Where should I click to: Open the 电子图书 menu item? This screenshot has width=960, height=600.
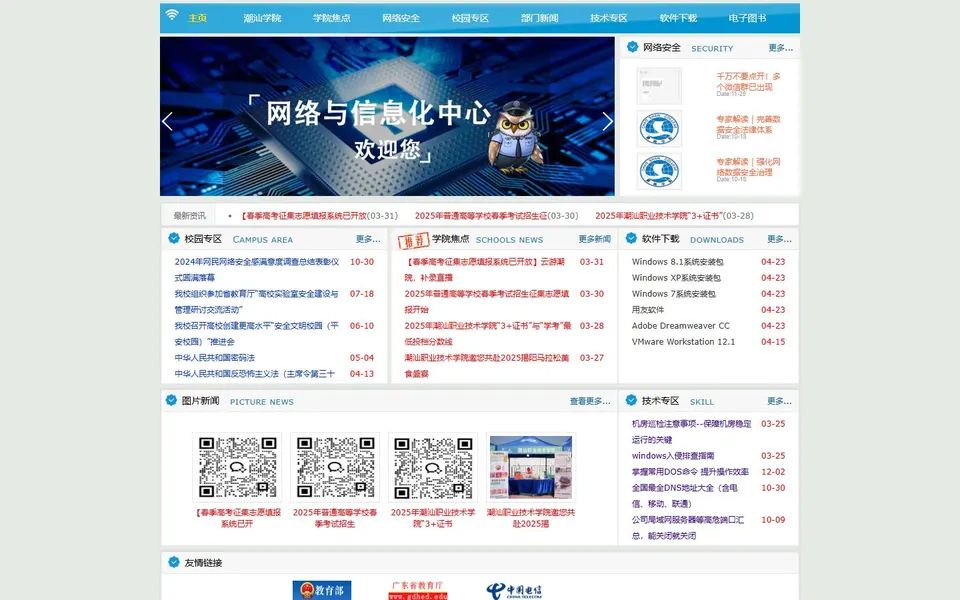click(748, 18)
